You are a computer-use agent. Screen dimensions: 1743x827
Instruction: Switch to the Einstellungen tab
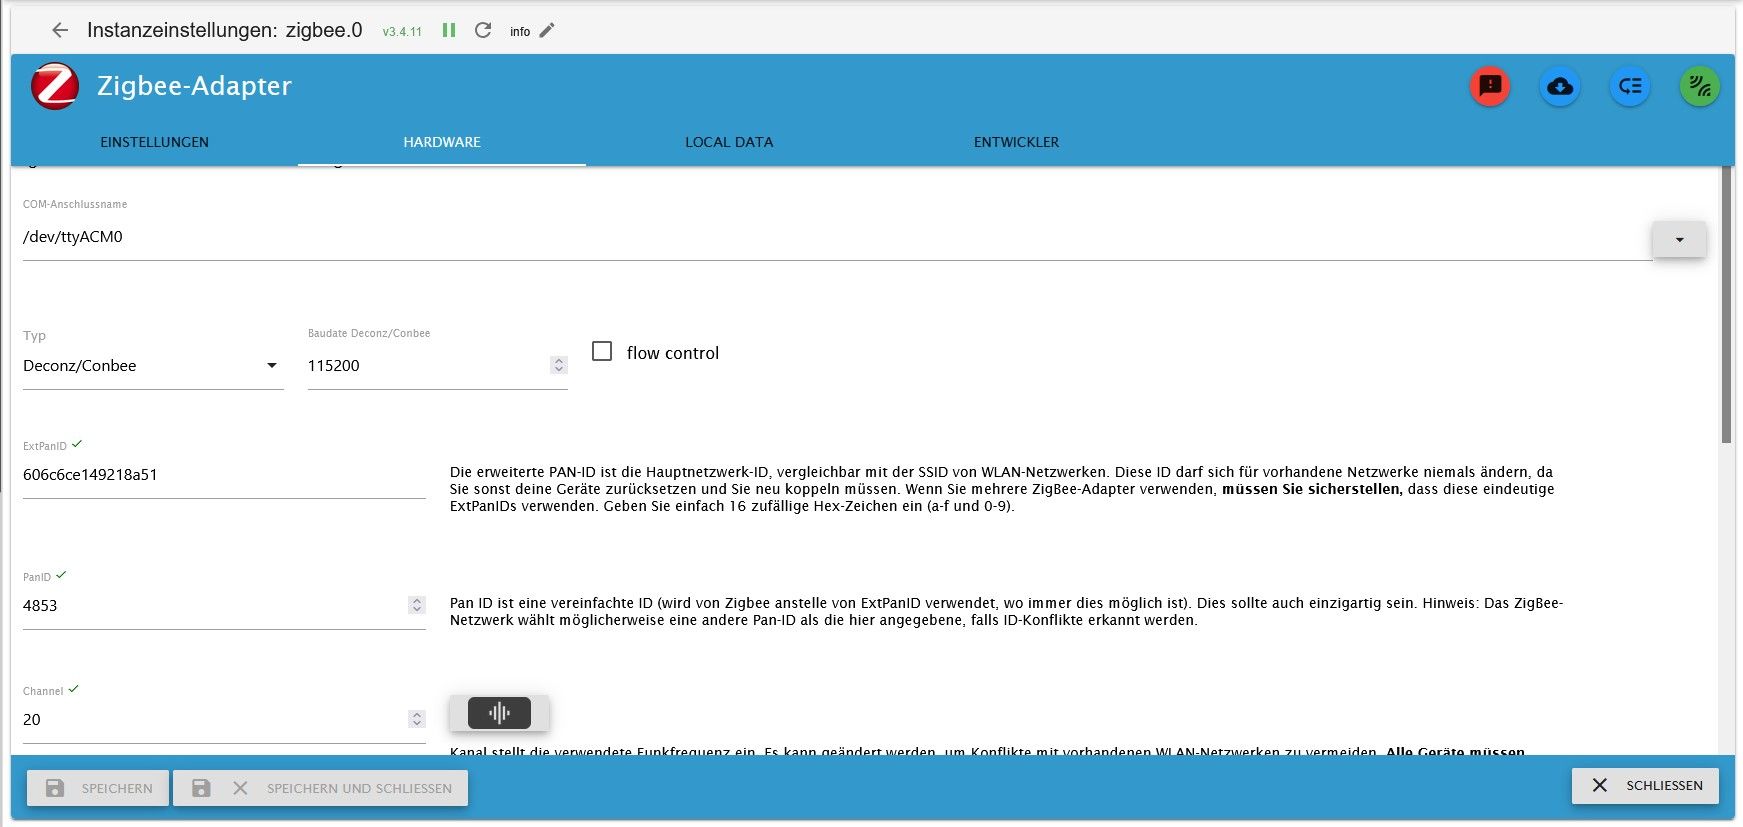pyautogui.click(x=154, y=142)
